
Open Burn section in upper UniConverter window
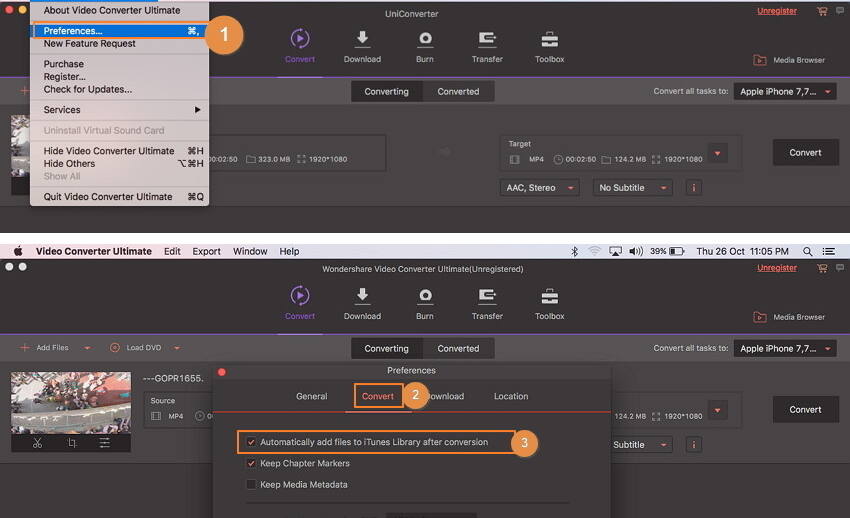(425, 46)
